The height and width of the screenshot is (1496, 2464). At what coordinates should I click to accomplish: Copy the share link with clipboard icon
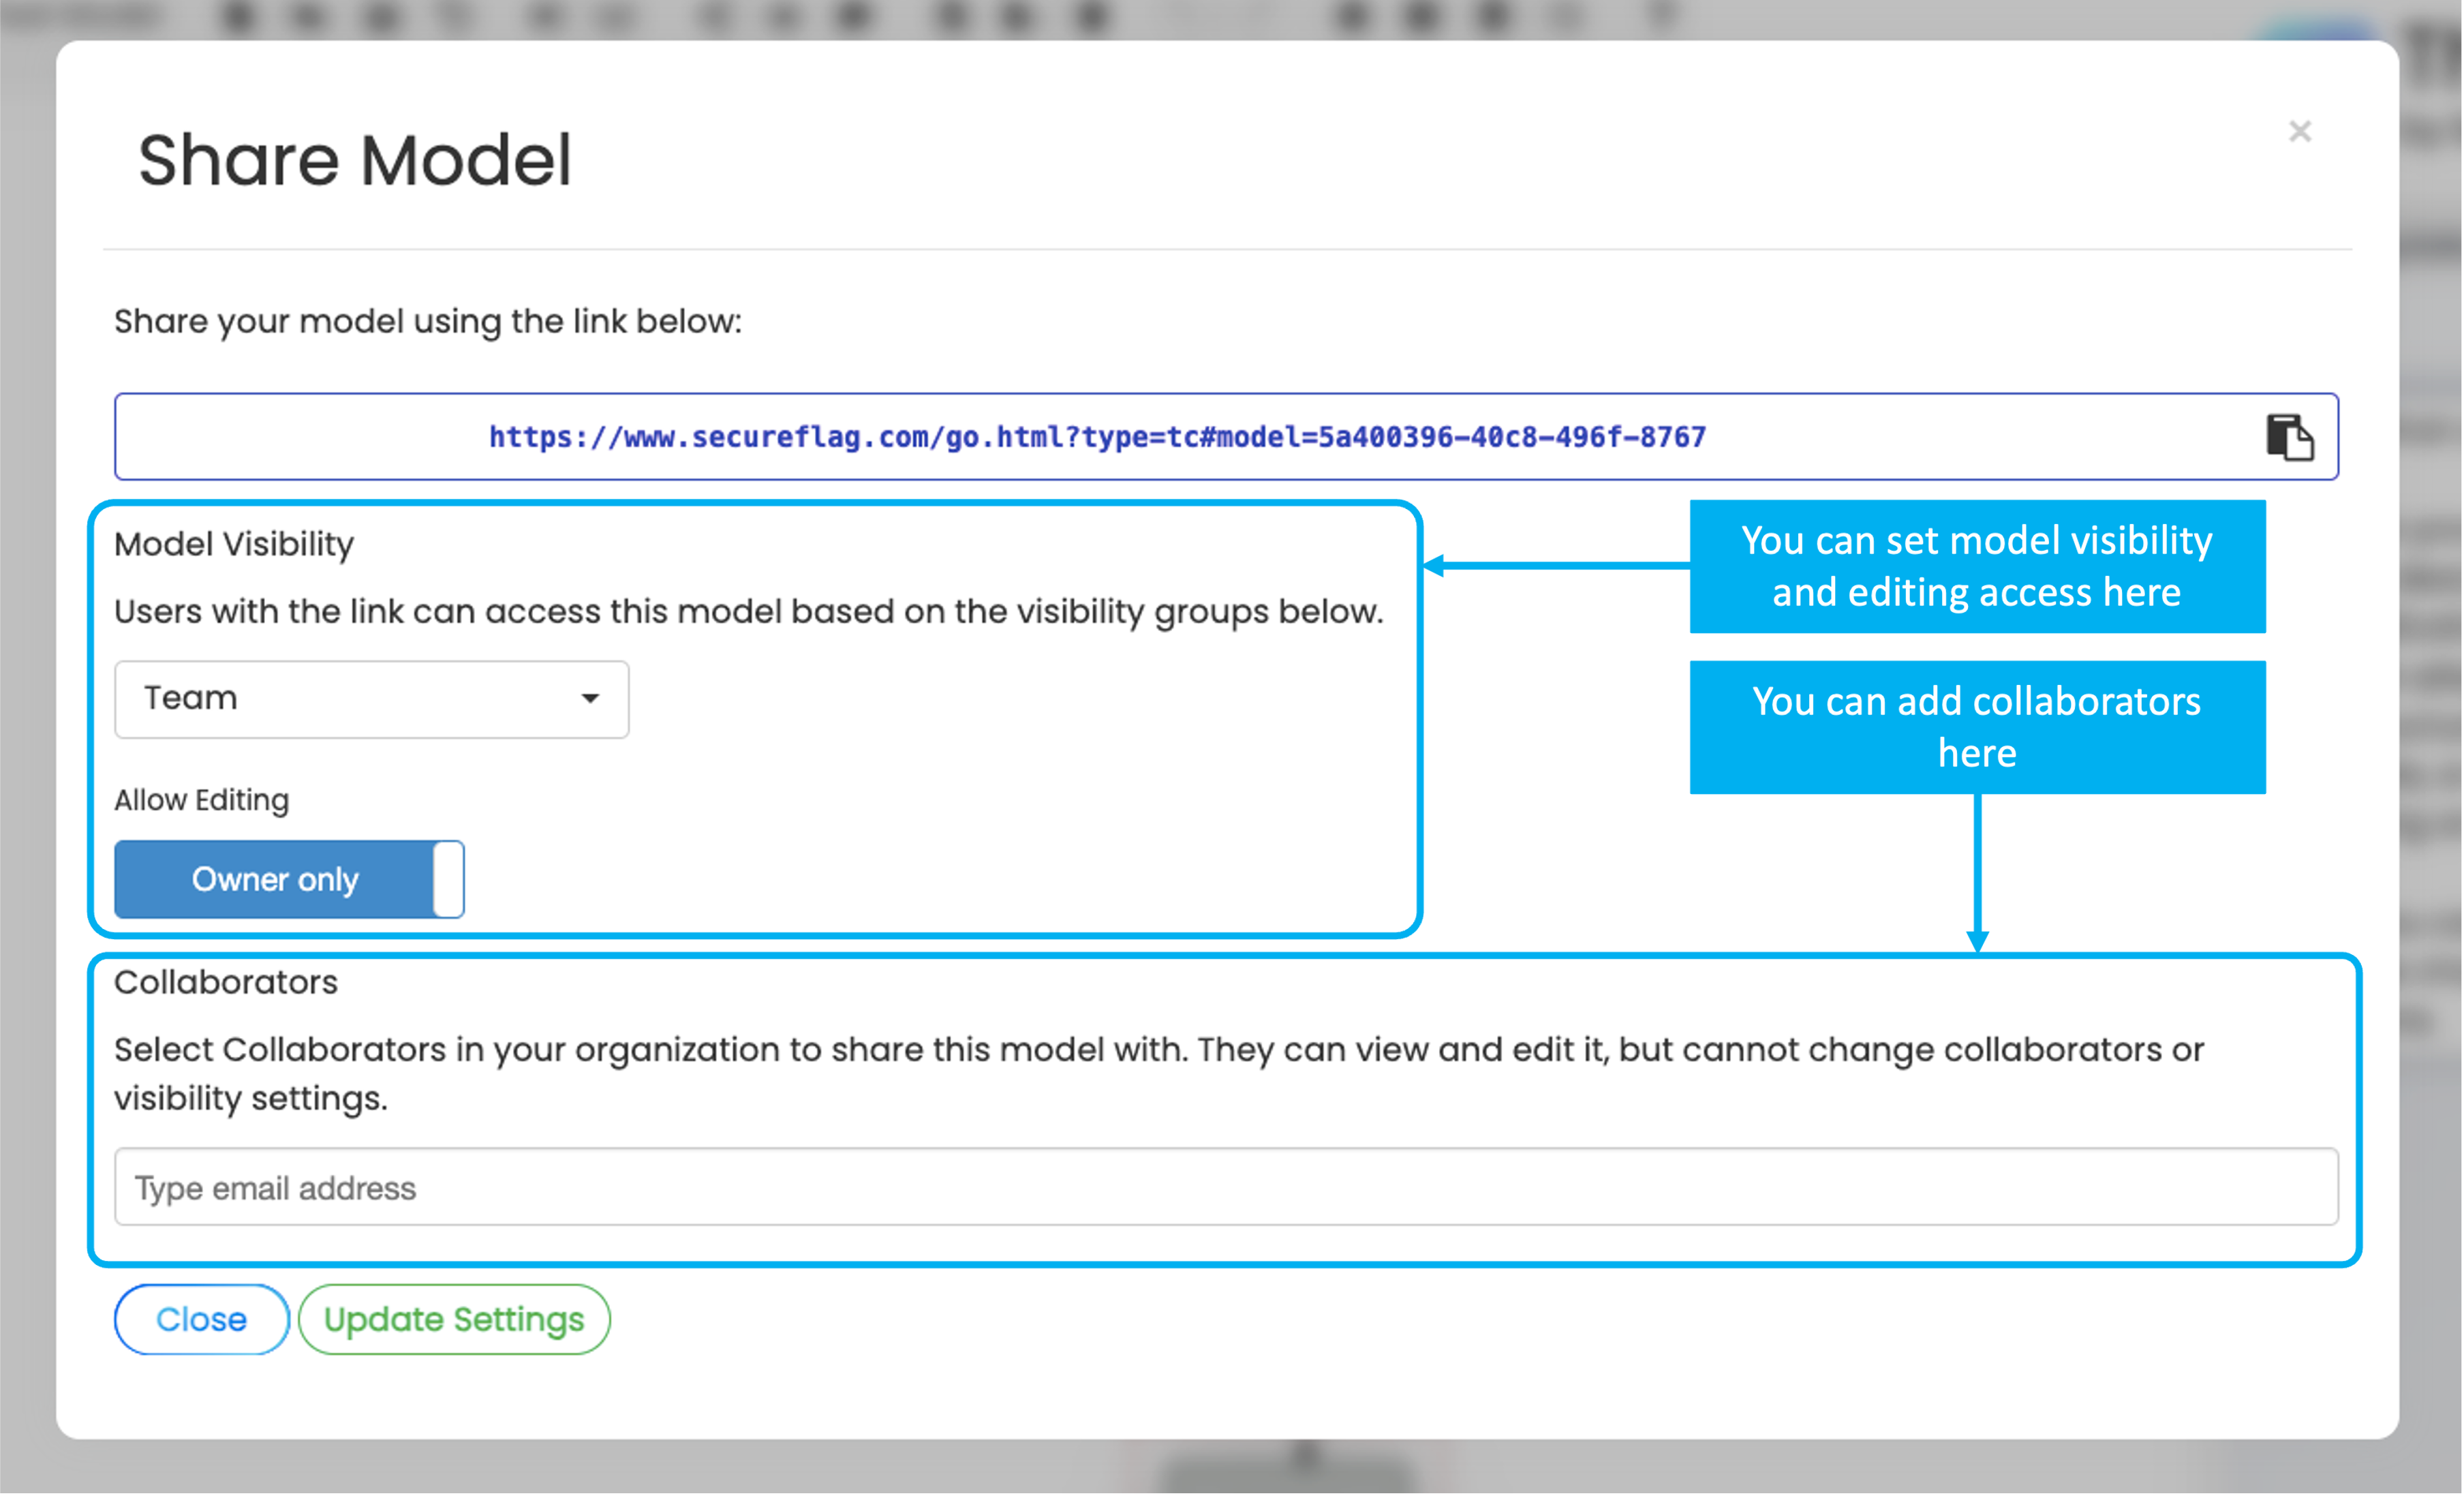2289,438
